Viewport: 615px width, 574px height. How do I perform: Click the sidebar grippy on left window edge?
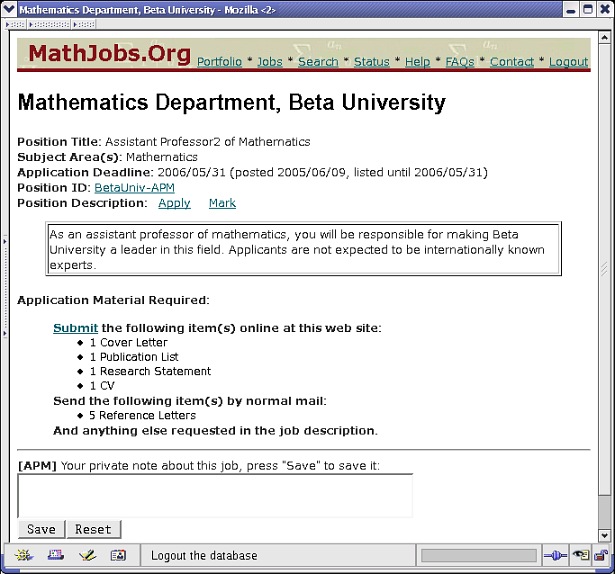pyautogui.click(x=5, y=286)
